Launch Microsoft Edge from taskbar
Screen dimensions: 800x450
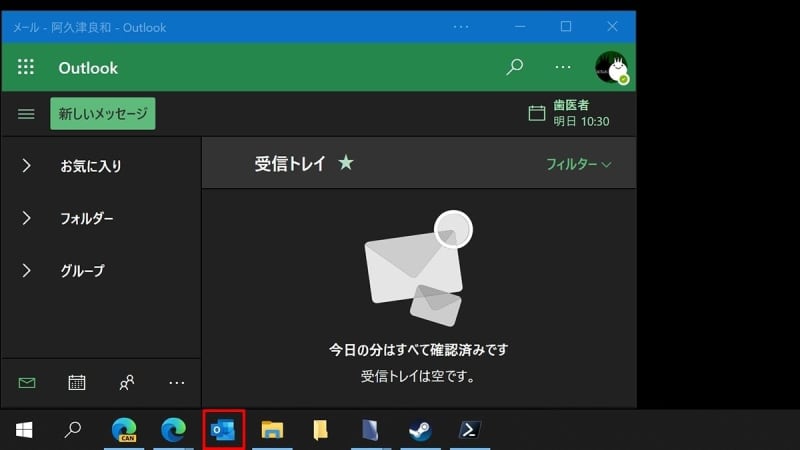pos(173,430)
